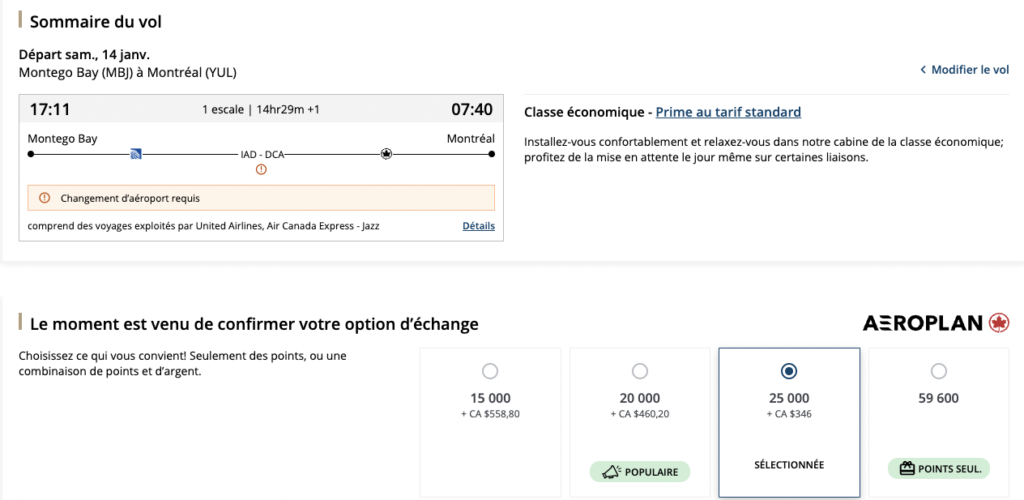Click the red maple leaf Aeroplan emblem
The height and width of the screenshot is (500, 1024).
point(998,323)
